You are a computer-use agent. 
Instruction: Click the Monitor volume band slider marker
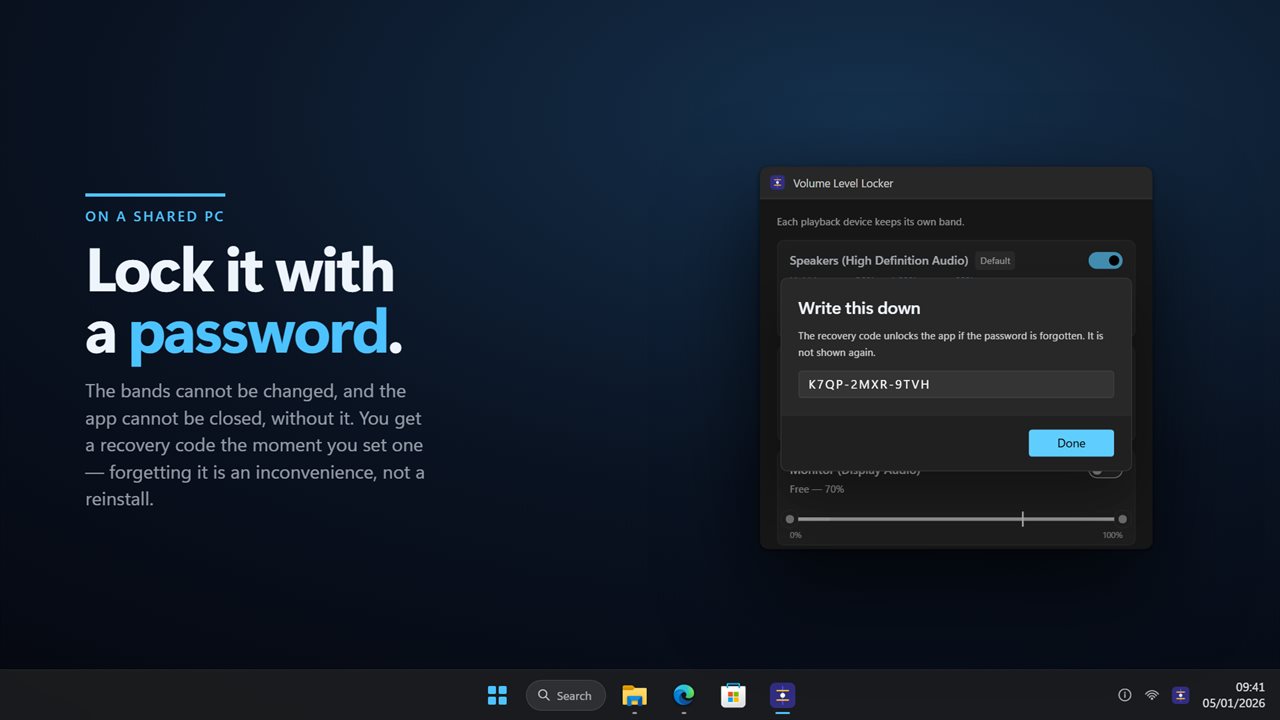pos(1022,519)
